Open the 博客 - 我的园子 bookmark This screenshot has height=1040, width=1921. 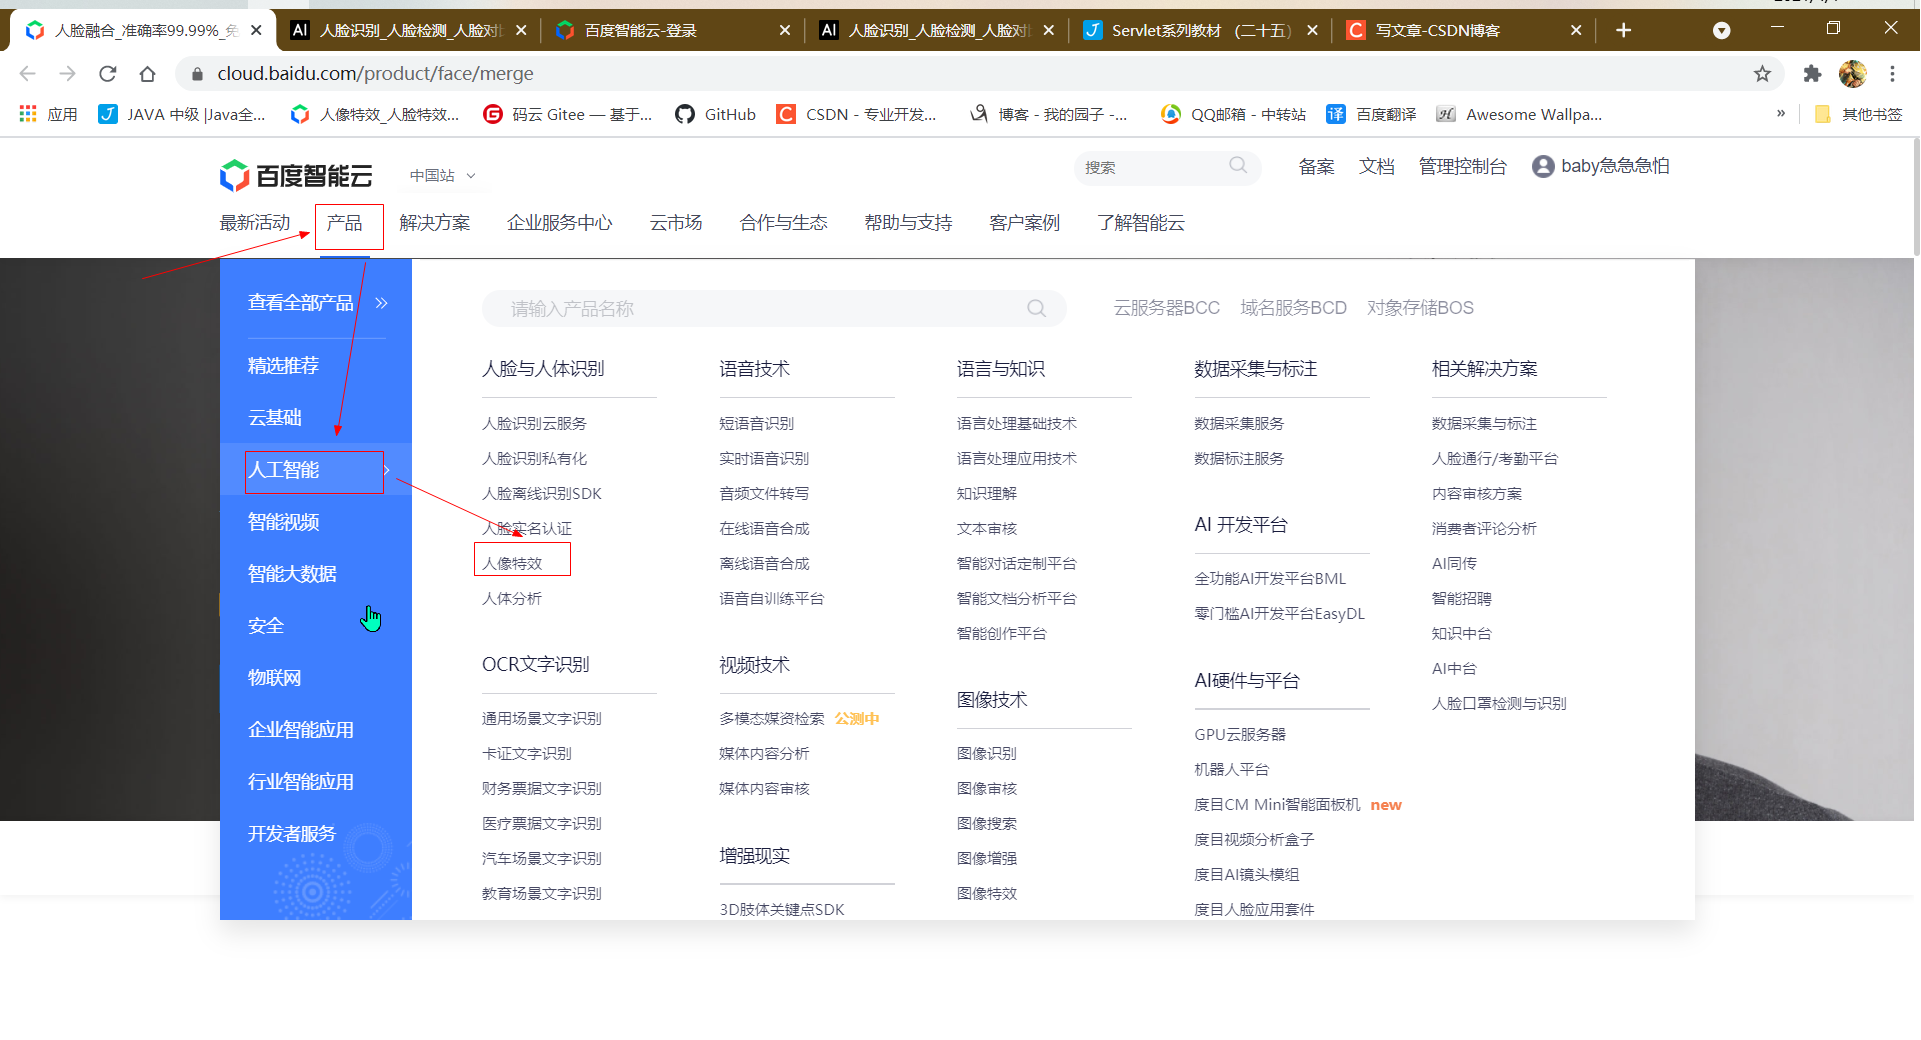pos(1048,114)
